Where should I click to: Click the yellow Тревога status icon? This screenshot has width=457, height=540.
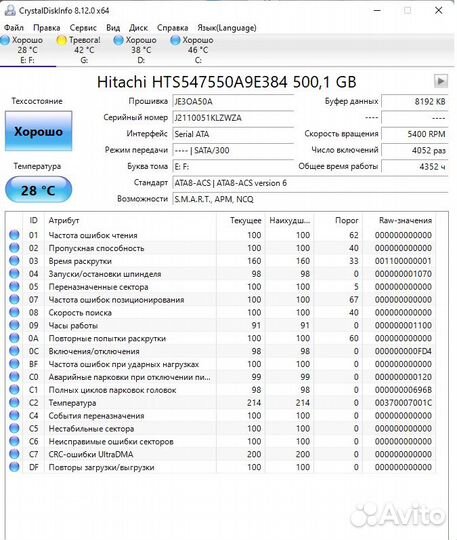pyautogui.click(x=62, y=41)
